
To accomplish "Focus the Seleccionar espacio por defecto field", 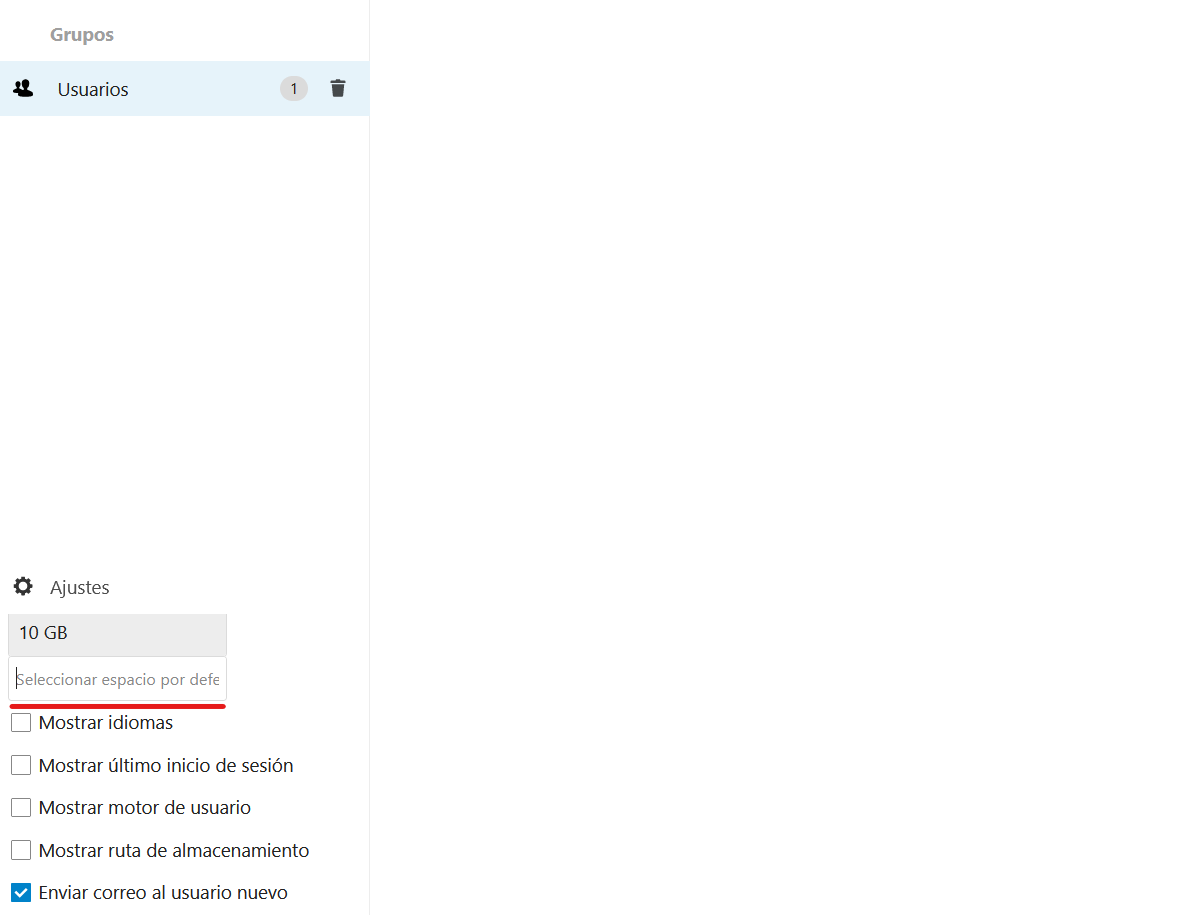I will (118, 679).
